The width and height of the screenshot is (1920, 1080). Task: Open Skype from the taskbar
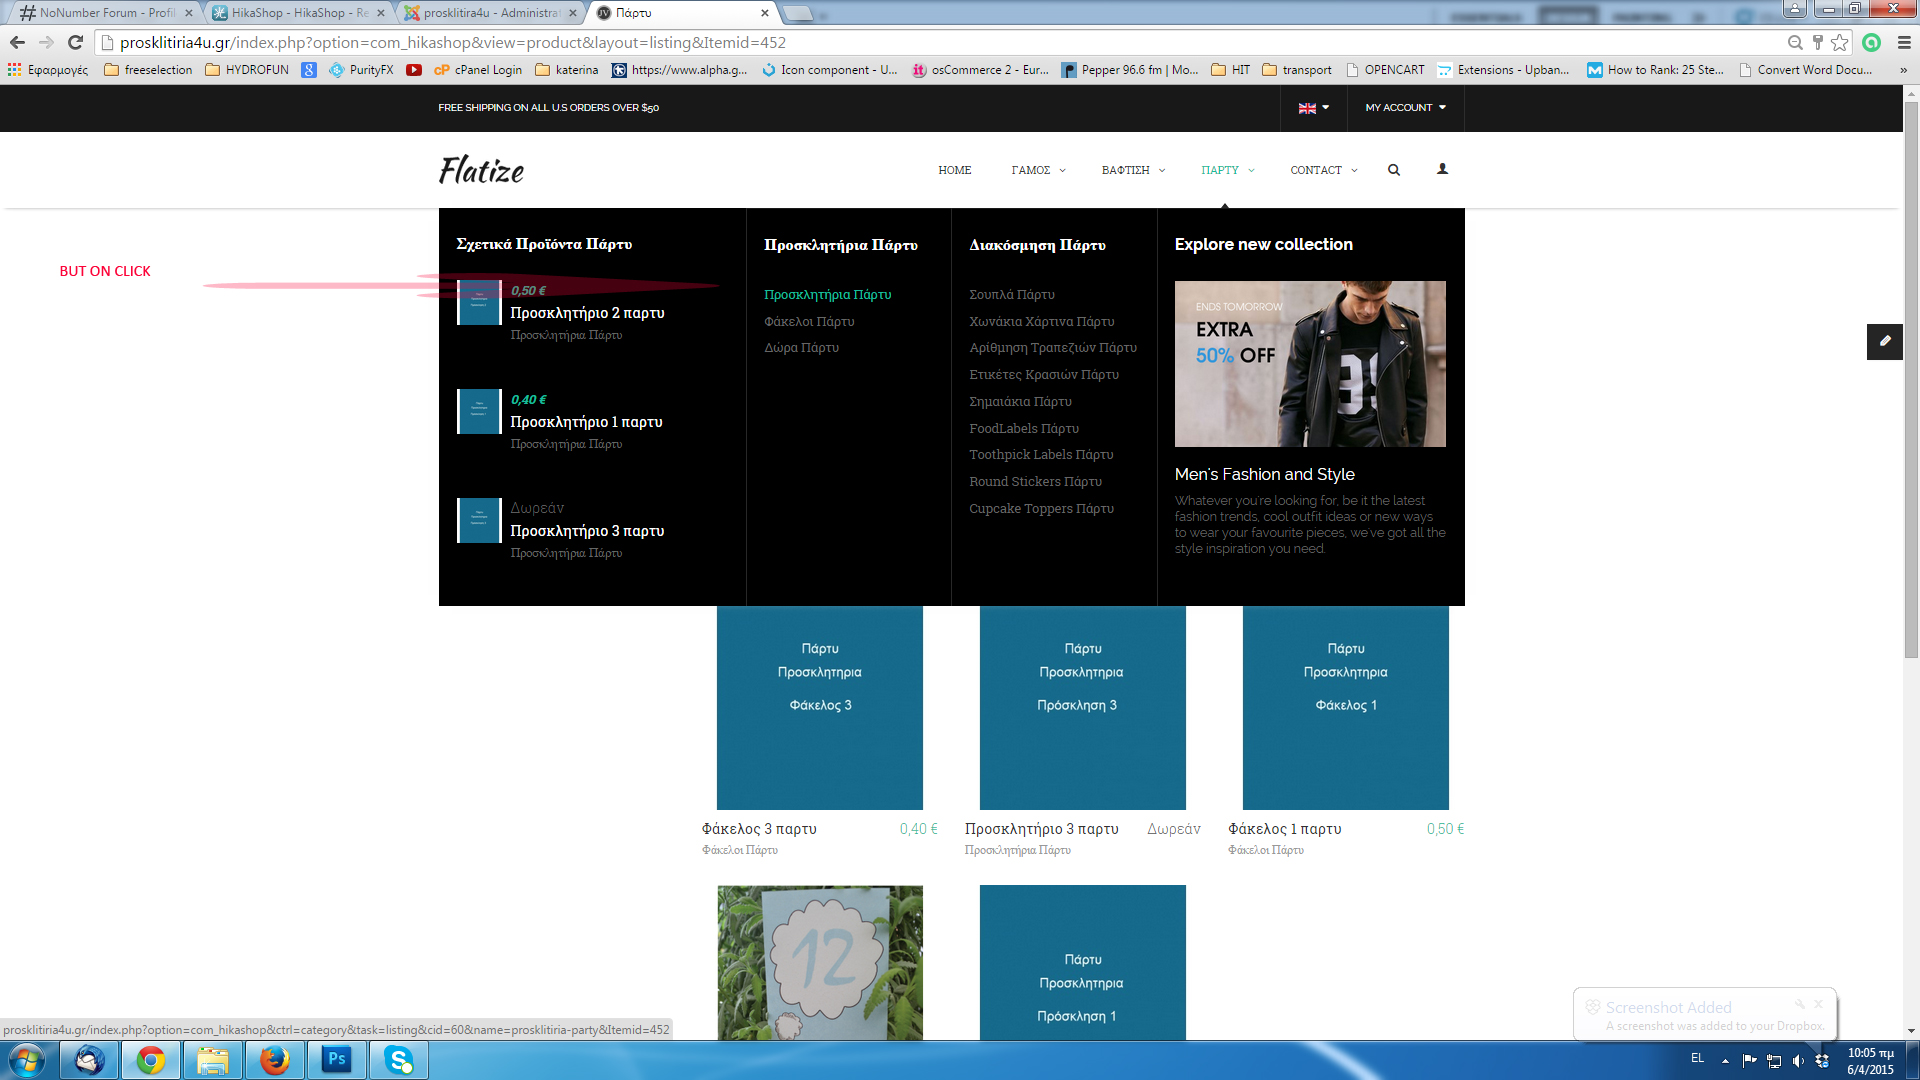[x=399, y=1059]
